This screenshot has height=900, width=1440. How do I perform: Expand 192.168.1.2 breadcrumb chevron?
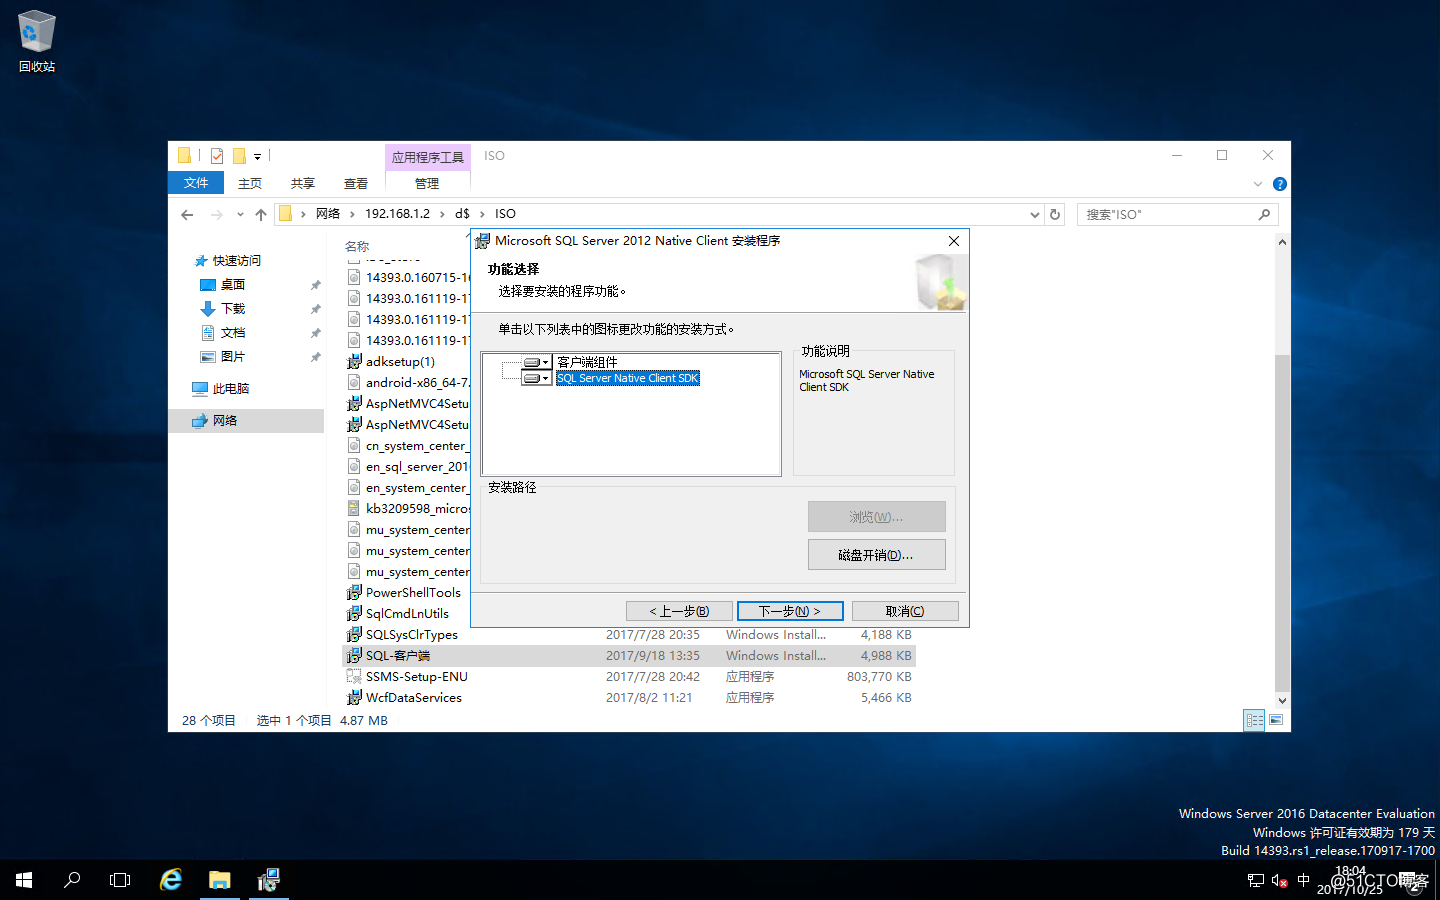pyautogui.click(x=442, y=214)
